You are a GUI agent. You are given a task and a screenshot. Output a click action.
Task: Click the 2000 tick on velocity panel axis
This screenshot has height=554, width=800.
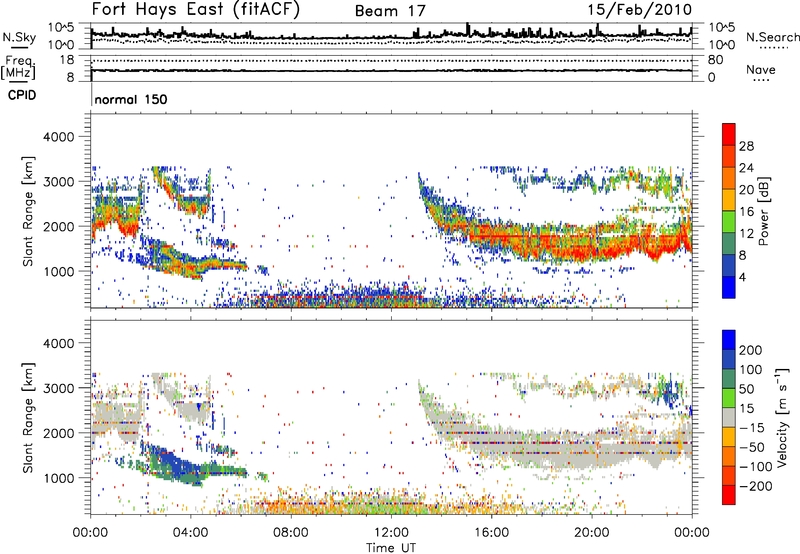coord(58,433)
